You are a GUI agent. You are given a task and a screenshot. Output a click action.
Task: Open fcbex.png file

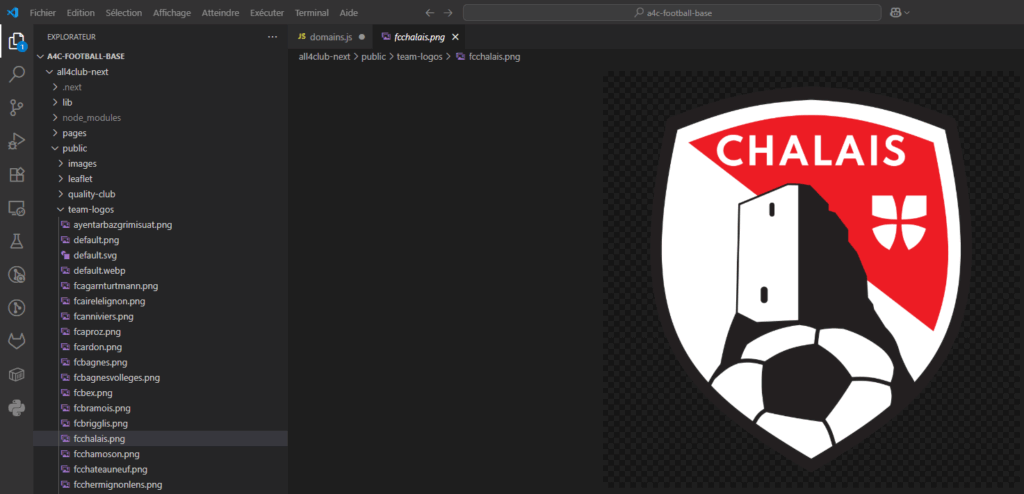pyautogui.click(x=93, y=393)
